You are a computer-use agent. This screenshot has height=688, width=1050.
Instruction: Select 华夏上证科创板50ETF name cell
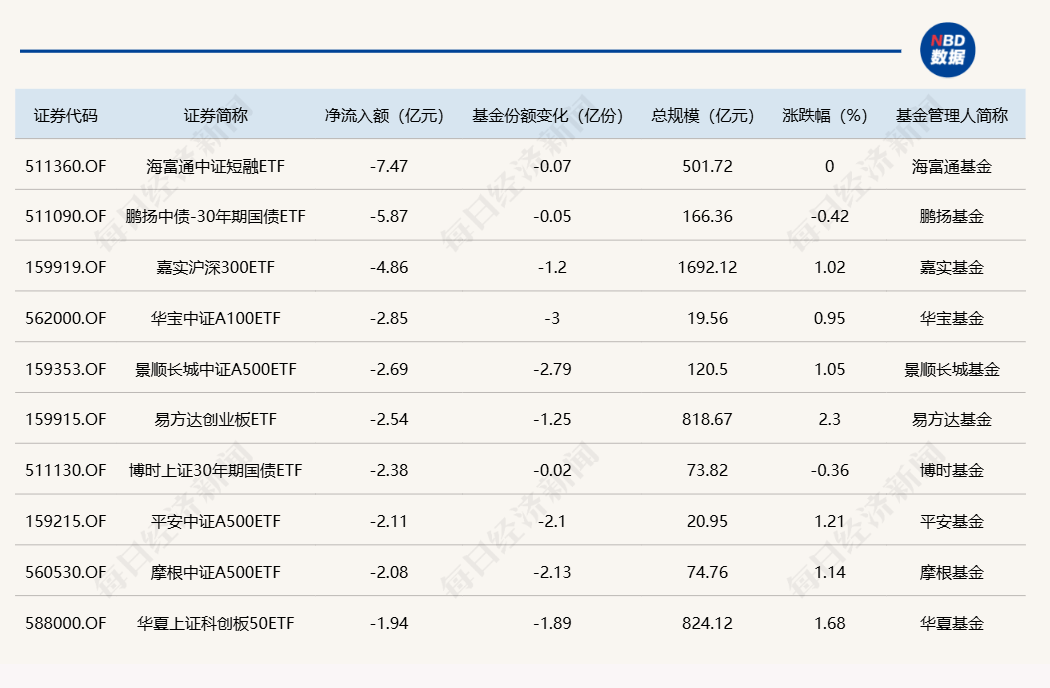point(216,623)
